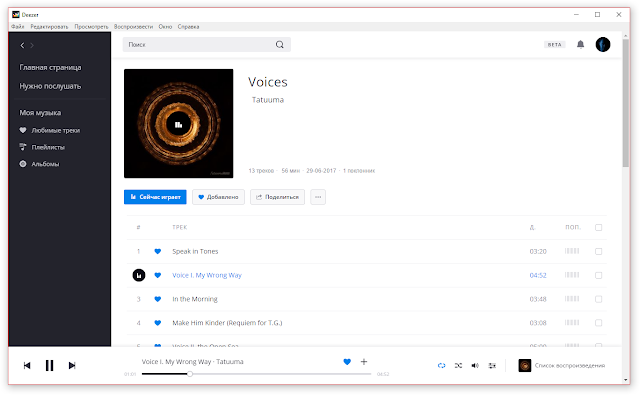Unlike Make Him Kinder heart

pos(158,323)
